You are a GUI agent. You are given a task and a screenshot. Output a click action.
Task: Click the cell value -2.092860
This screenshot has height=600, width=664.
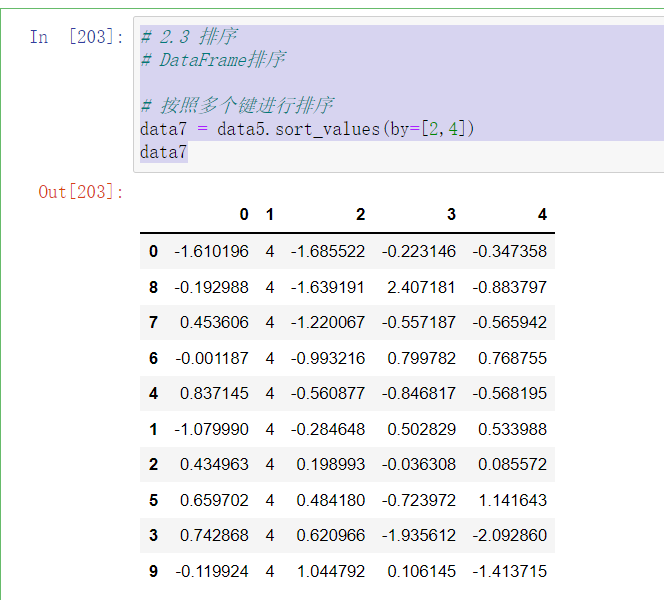510,535
